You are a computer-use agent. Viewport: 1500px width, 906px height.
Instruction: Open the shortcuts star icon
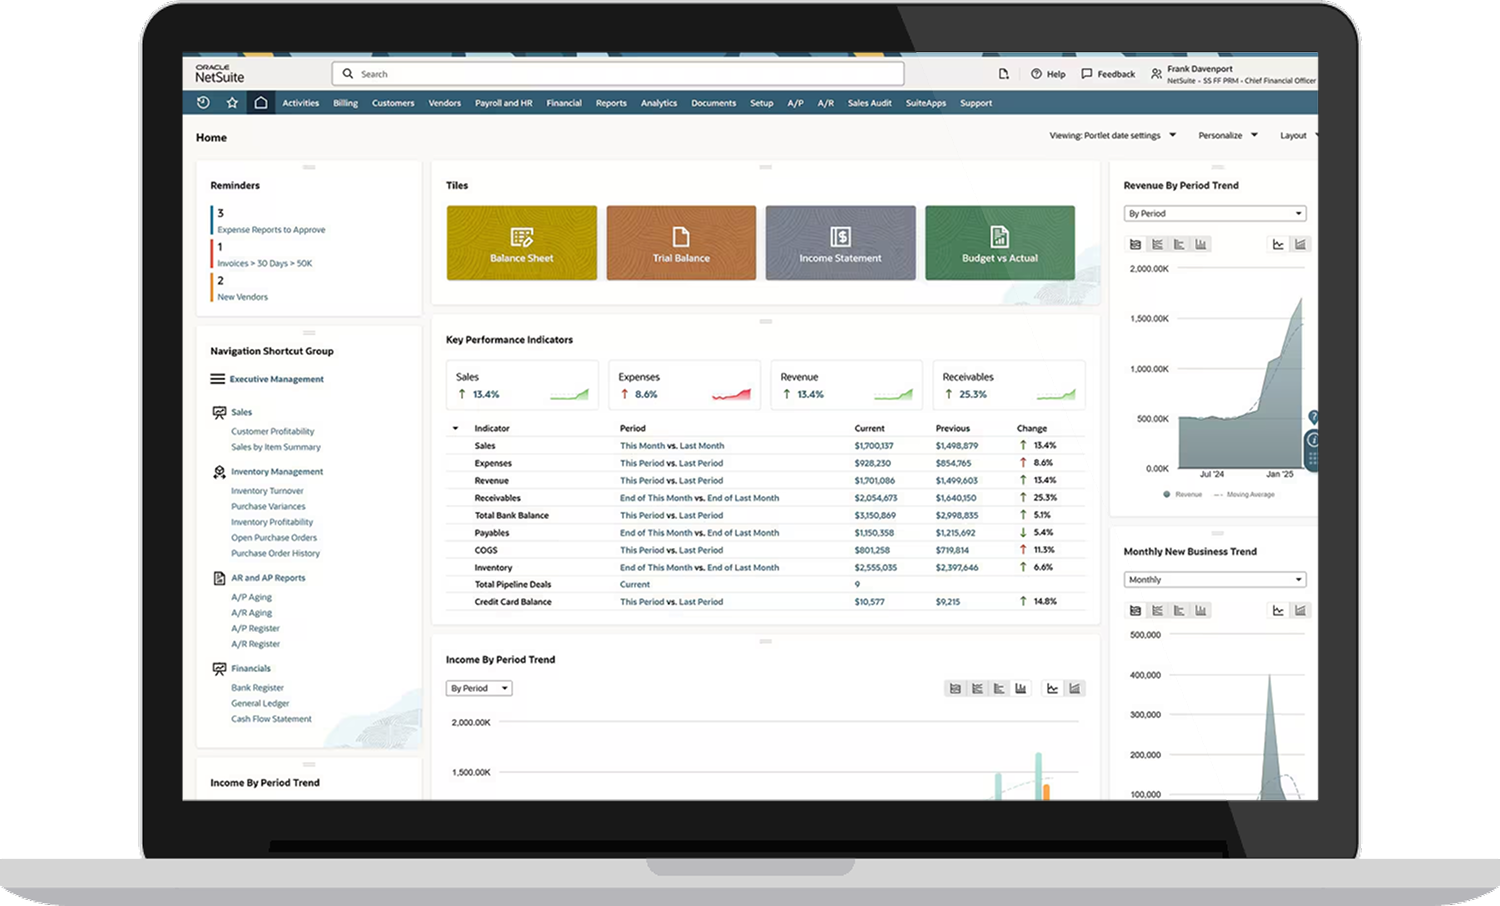(231, 102)
